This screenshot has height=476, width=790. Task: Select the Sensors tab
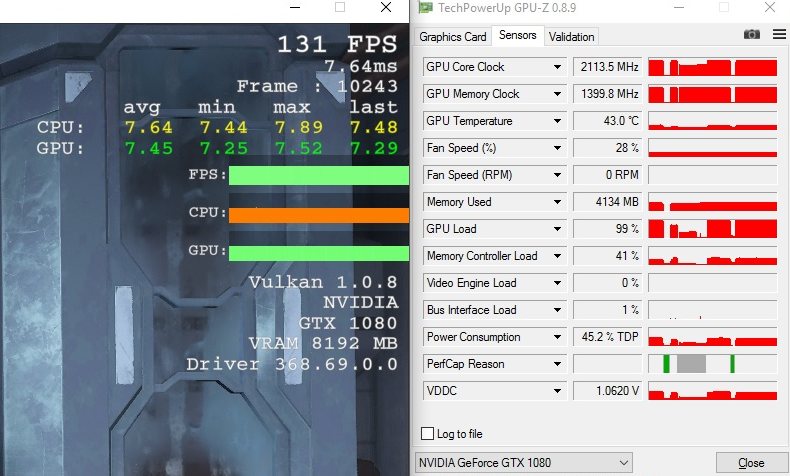(x=517, y=35)
